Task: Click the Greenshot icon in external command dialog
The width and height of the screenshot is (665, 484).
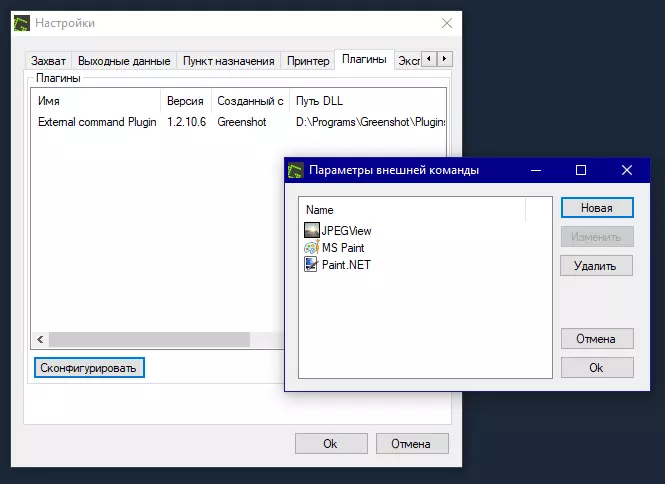Action: pyautogui.click(x=296, y=170)
